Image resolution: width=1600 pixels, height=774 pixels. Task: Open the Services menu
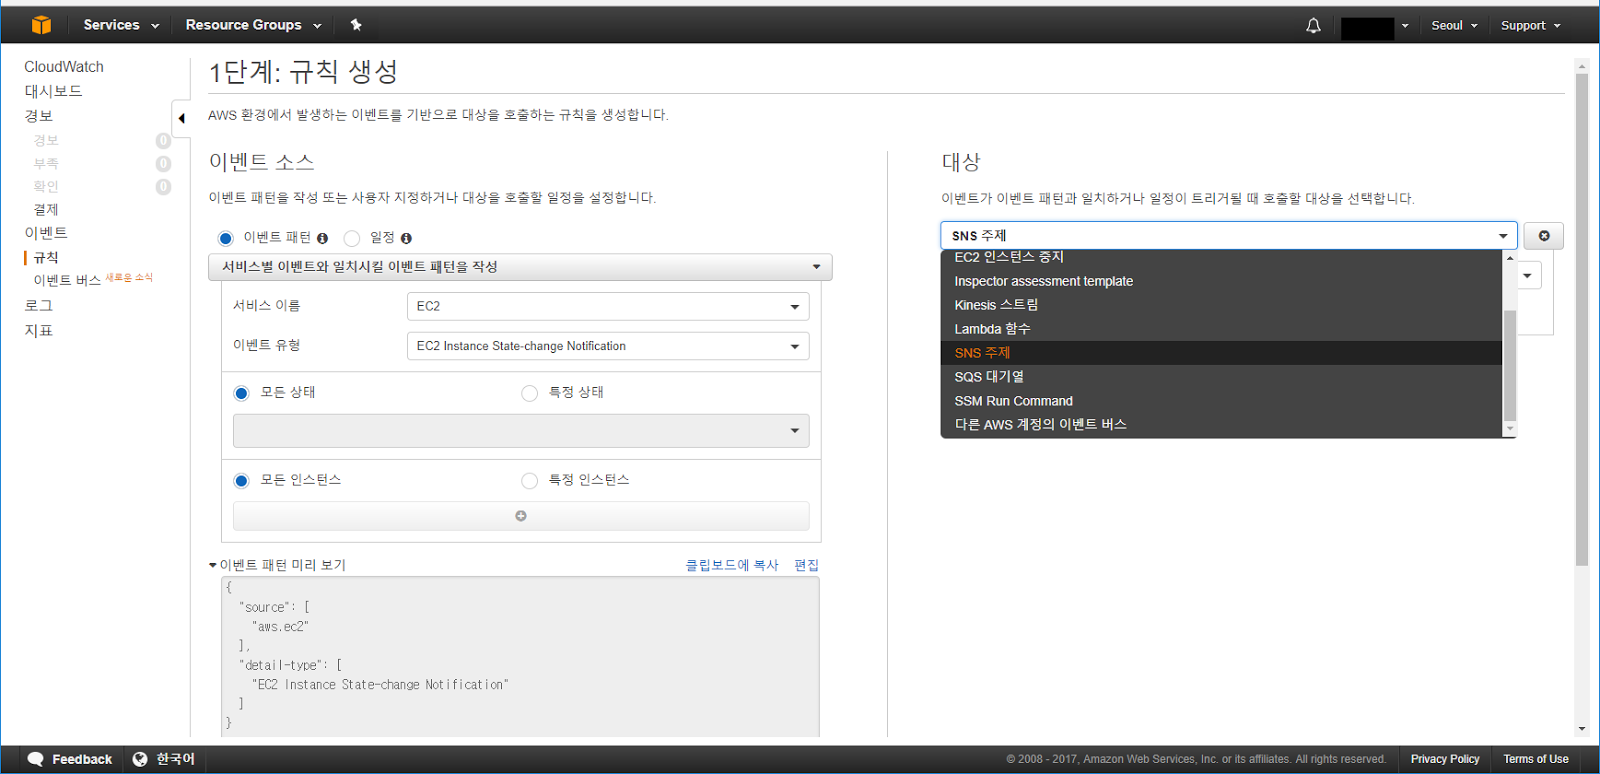pos(121,25)
